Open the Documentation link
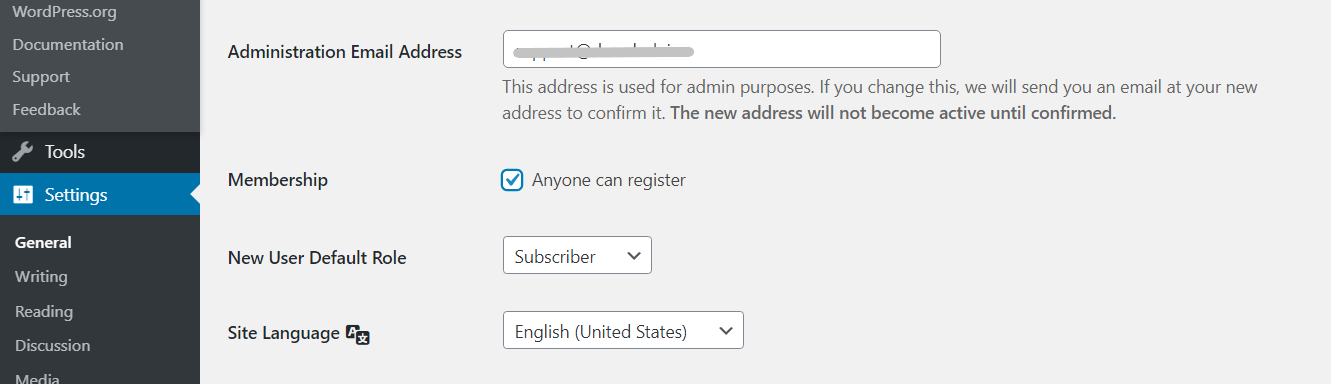 [68, 45]
